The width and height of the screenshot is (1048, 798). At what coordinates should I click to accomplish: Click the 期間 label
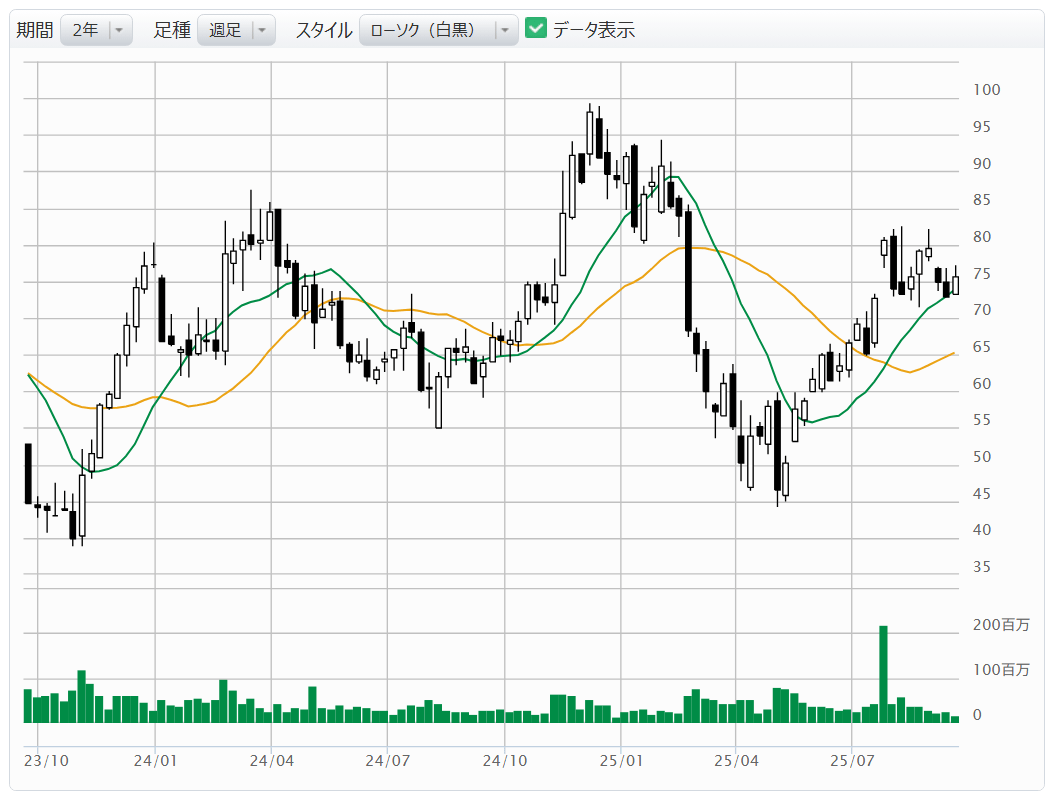point(34,30)
